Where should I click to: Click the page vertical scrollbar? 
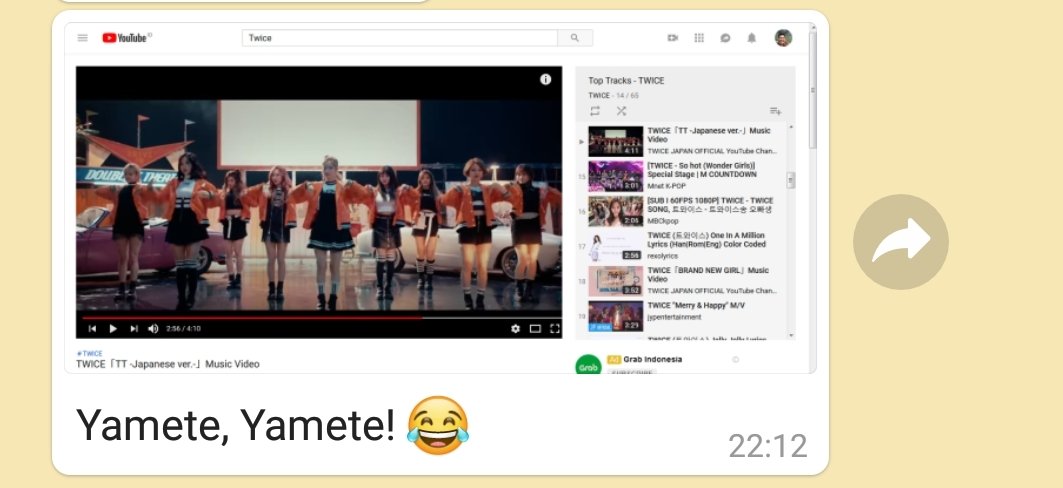[813, 88]
